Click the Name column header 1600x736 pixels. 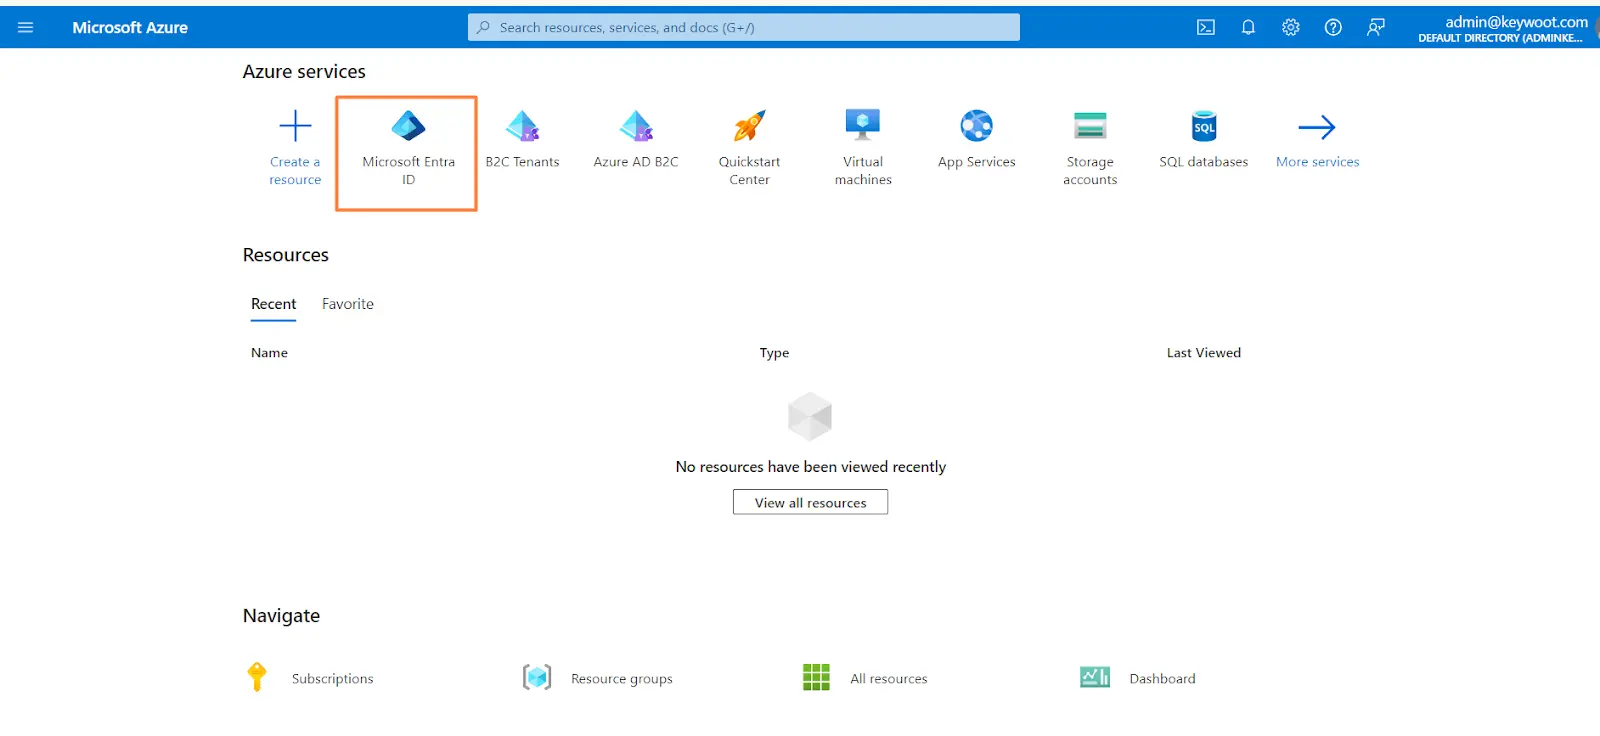tap(269, 353)
